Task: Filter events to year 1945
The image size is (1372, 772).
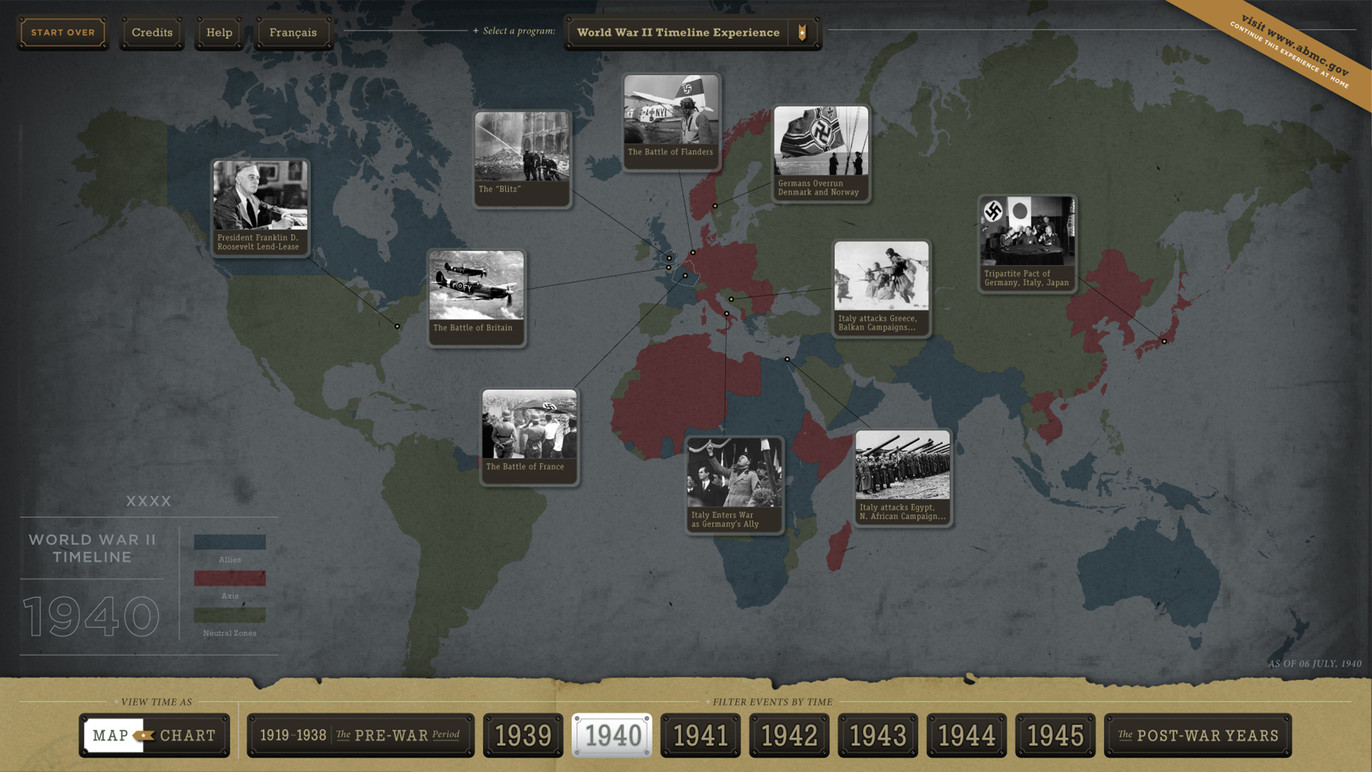Action: coord(1055,735)
